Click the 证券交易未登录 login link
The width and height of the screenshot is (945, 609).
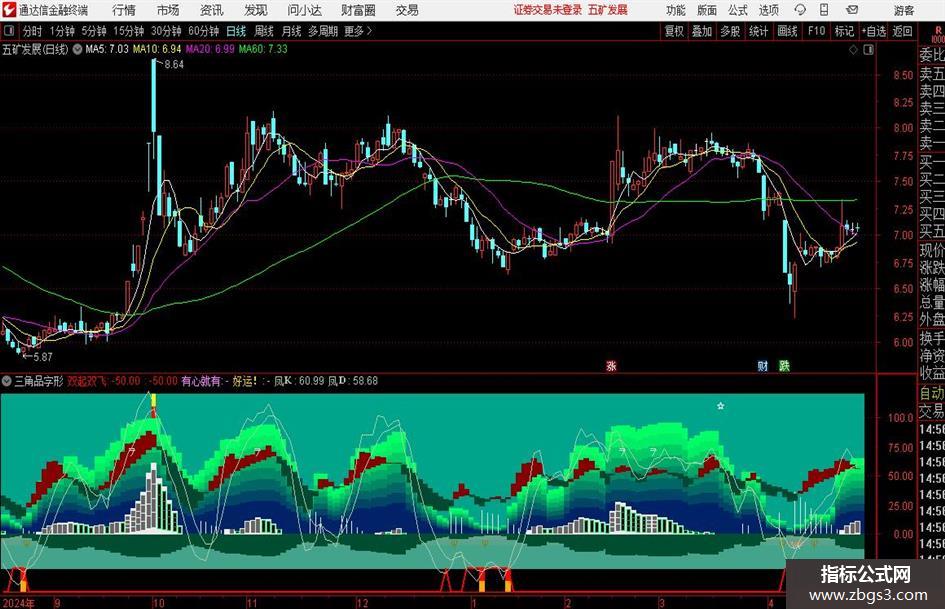(548, 10)
